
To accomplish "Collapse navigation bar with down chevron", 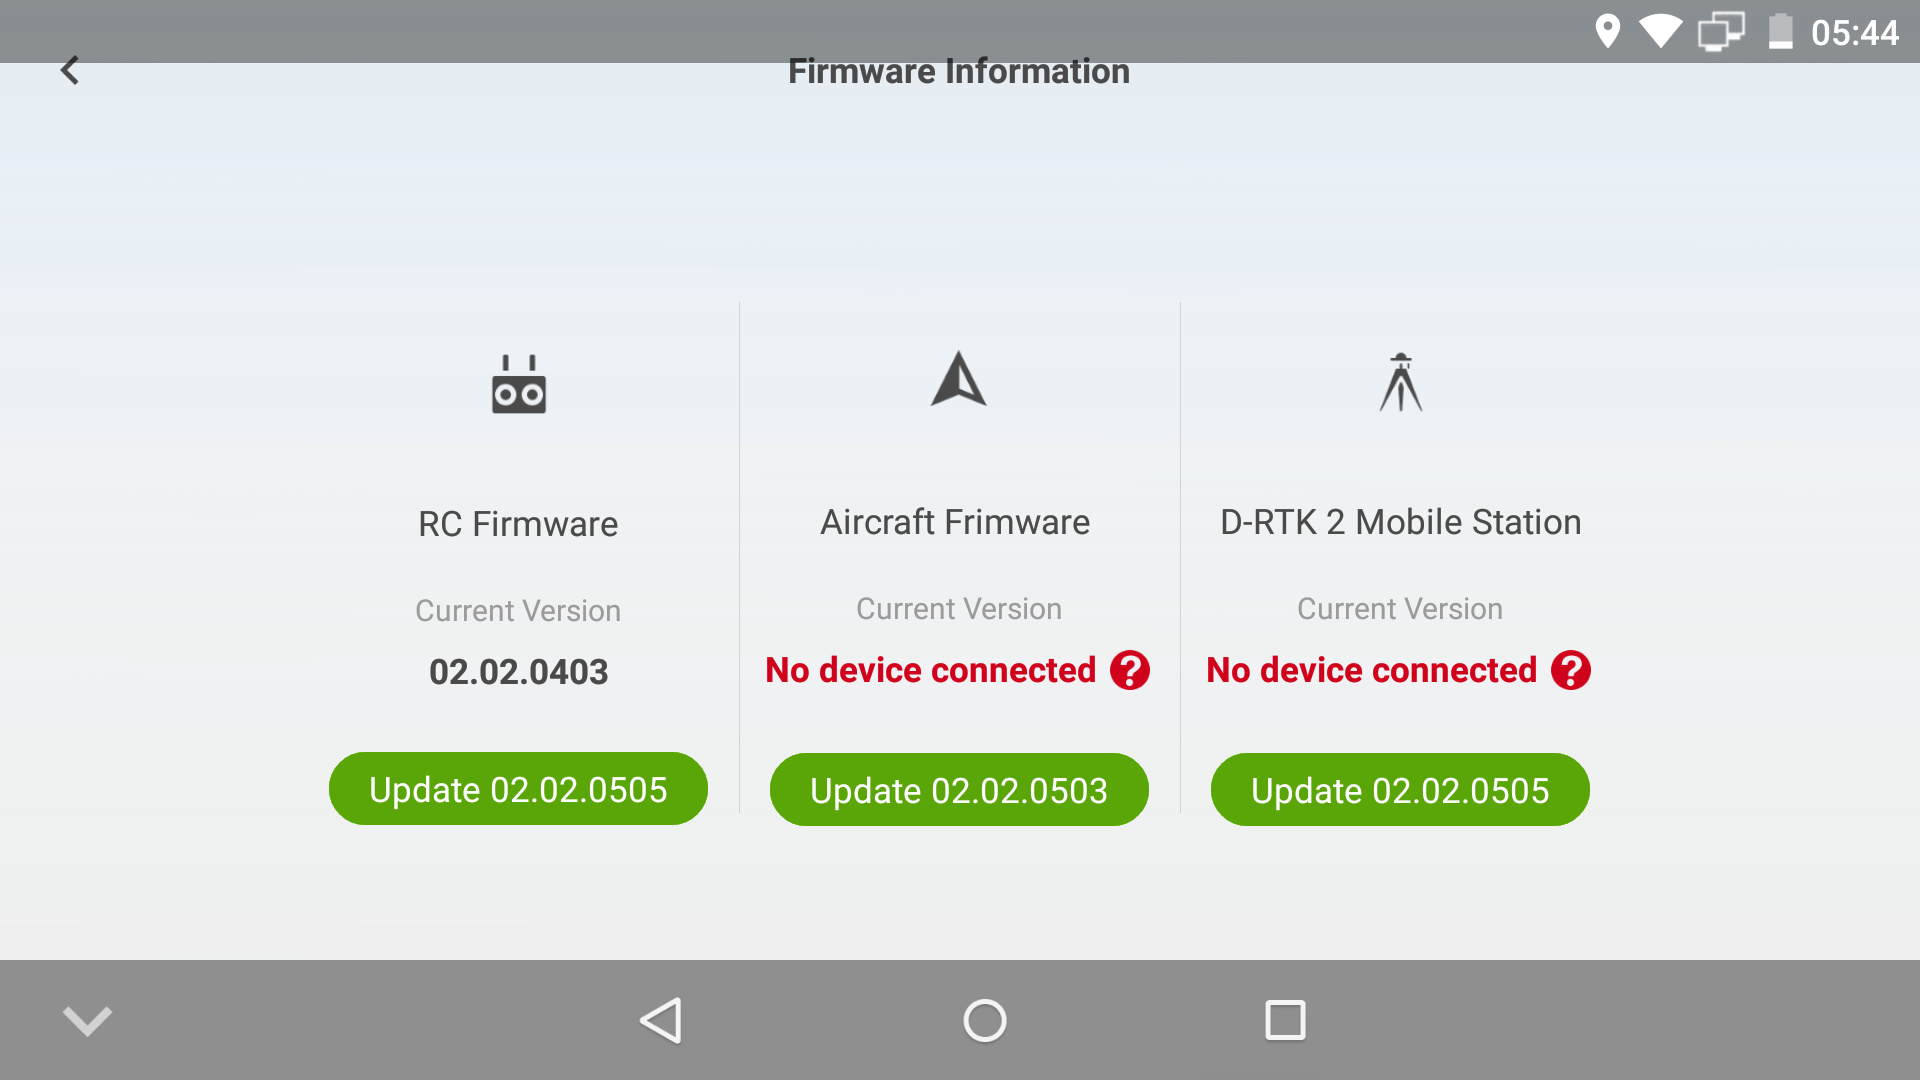I will pyautogui.click(x=87, y=1021).
